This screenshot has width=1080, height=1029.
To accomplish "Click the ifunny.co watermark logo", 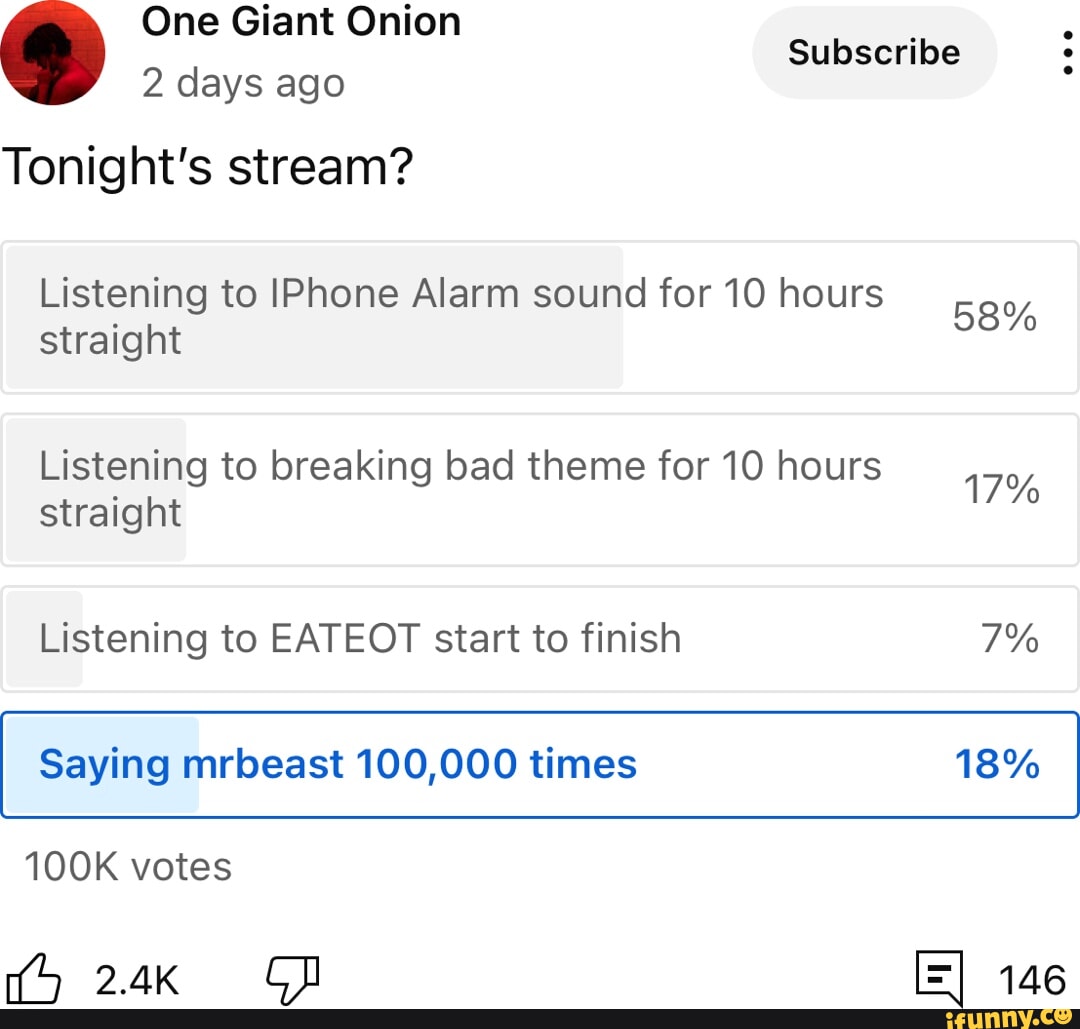I will point(1008,1018).
